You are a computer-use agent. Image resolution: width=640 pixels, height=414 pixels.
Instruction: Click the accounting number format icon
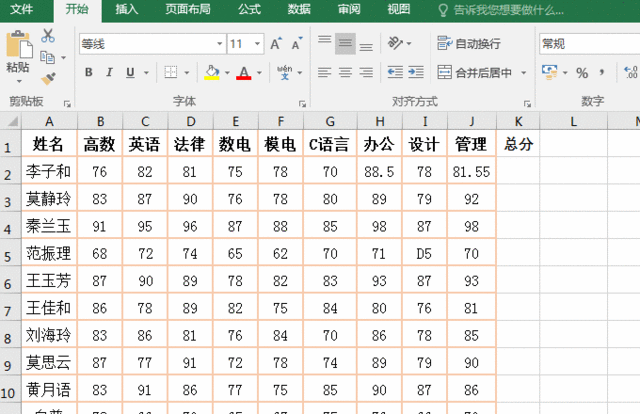[x=549, y=72]
